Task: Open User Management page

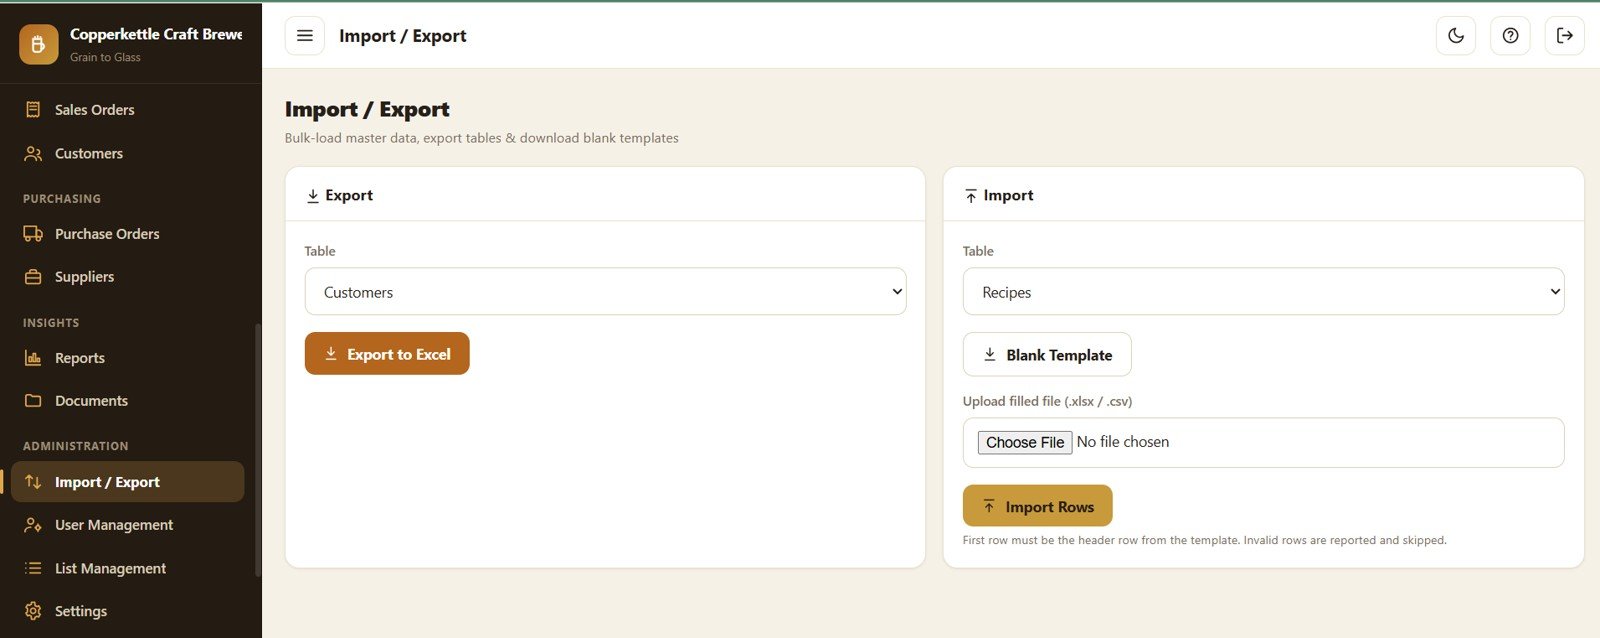Action: (x=127, y=525)
